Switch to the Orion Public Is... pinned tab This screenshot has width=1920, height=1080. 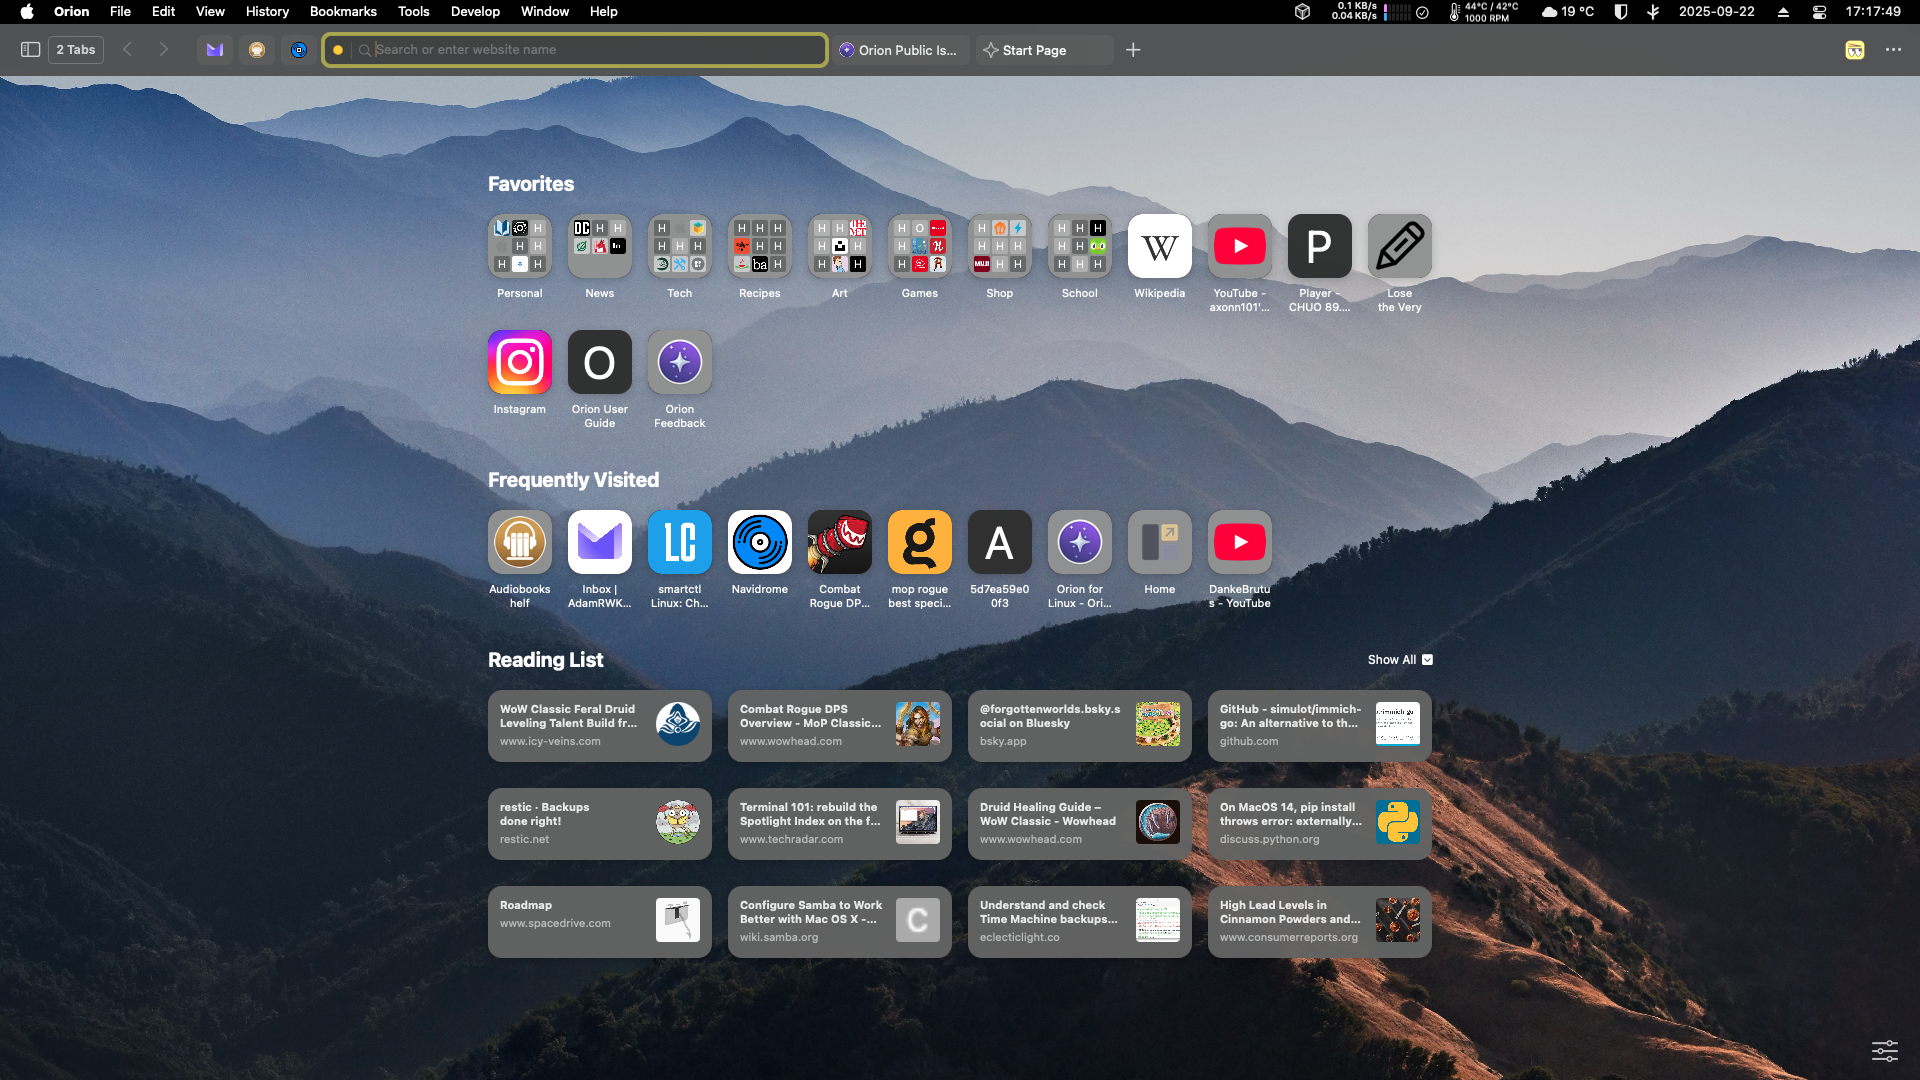pos(898,50)
